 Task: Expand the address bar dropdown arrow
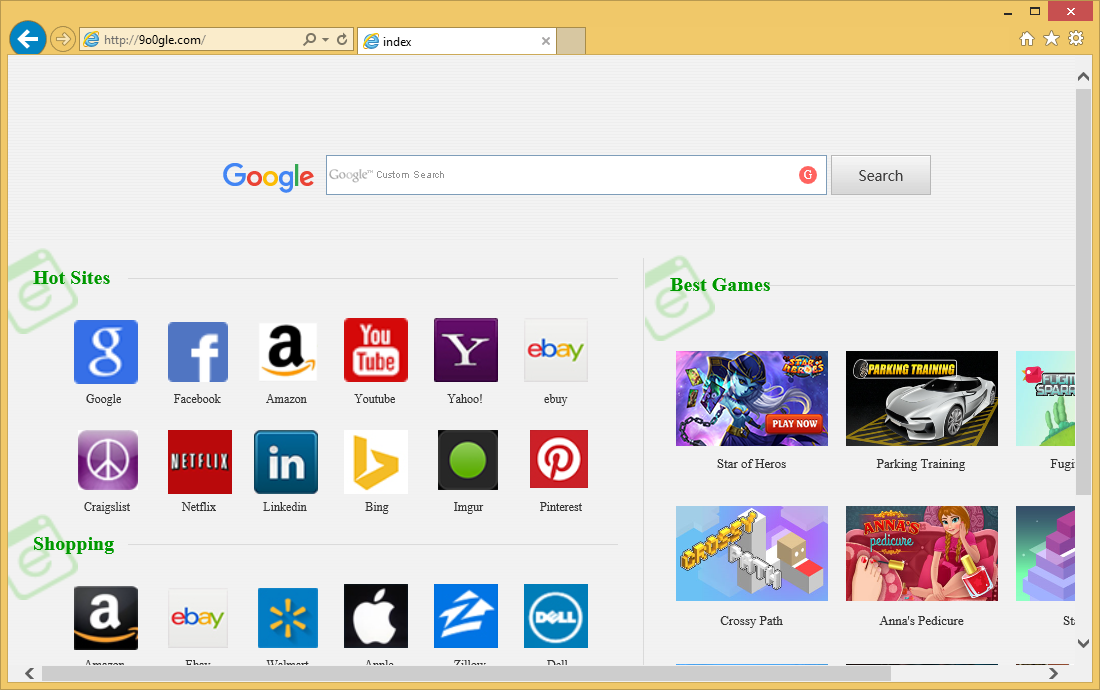326,40
